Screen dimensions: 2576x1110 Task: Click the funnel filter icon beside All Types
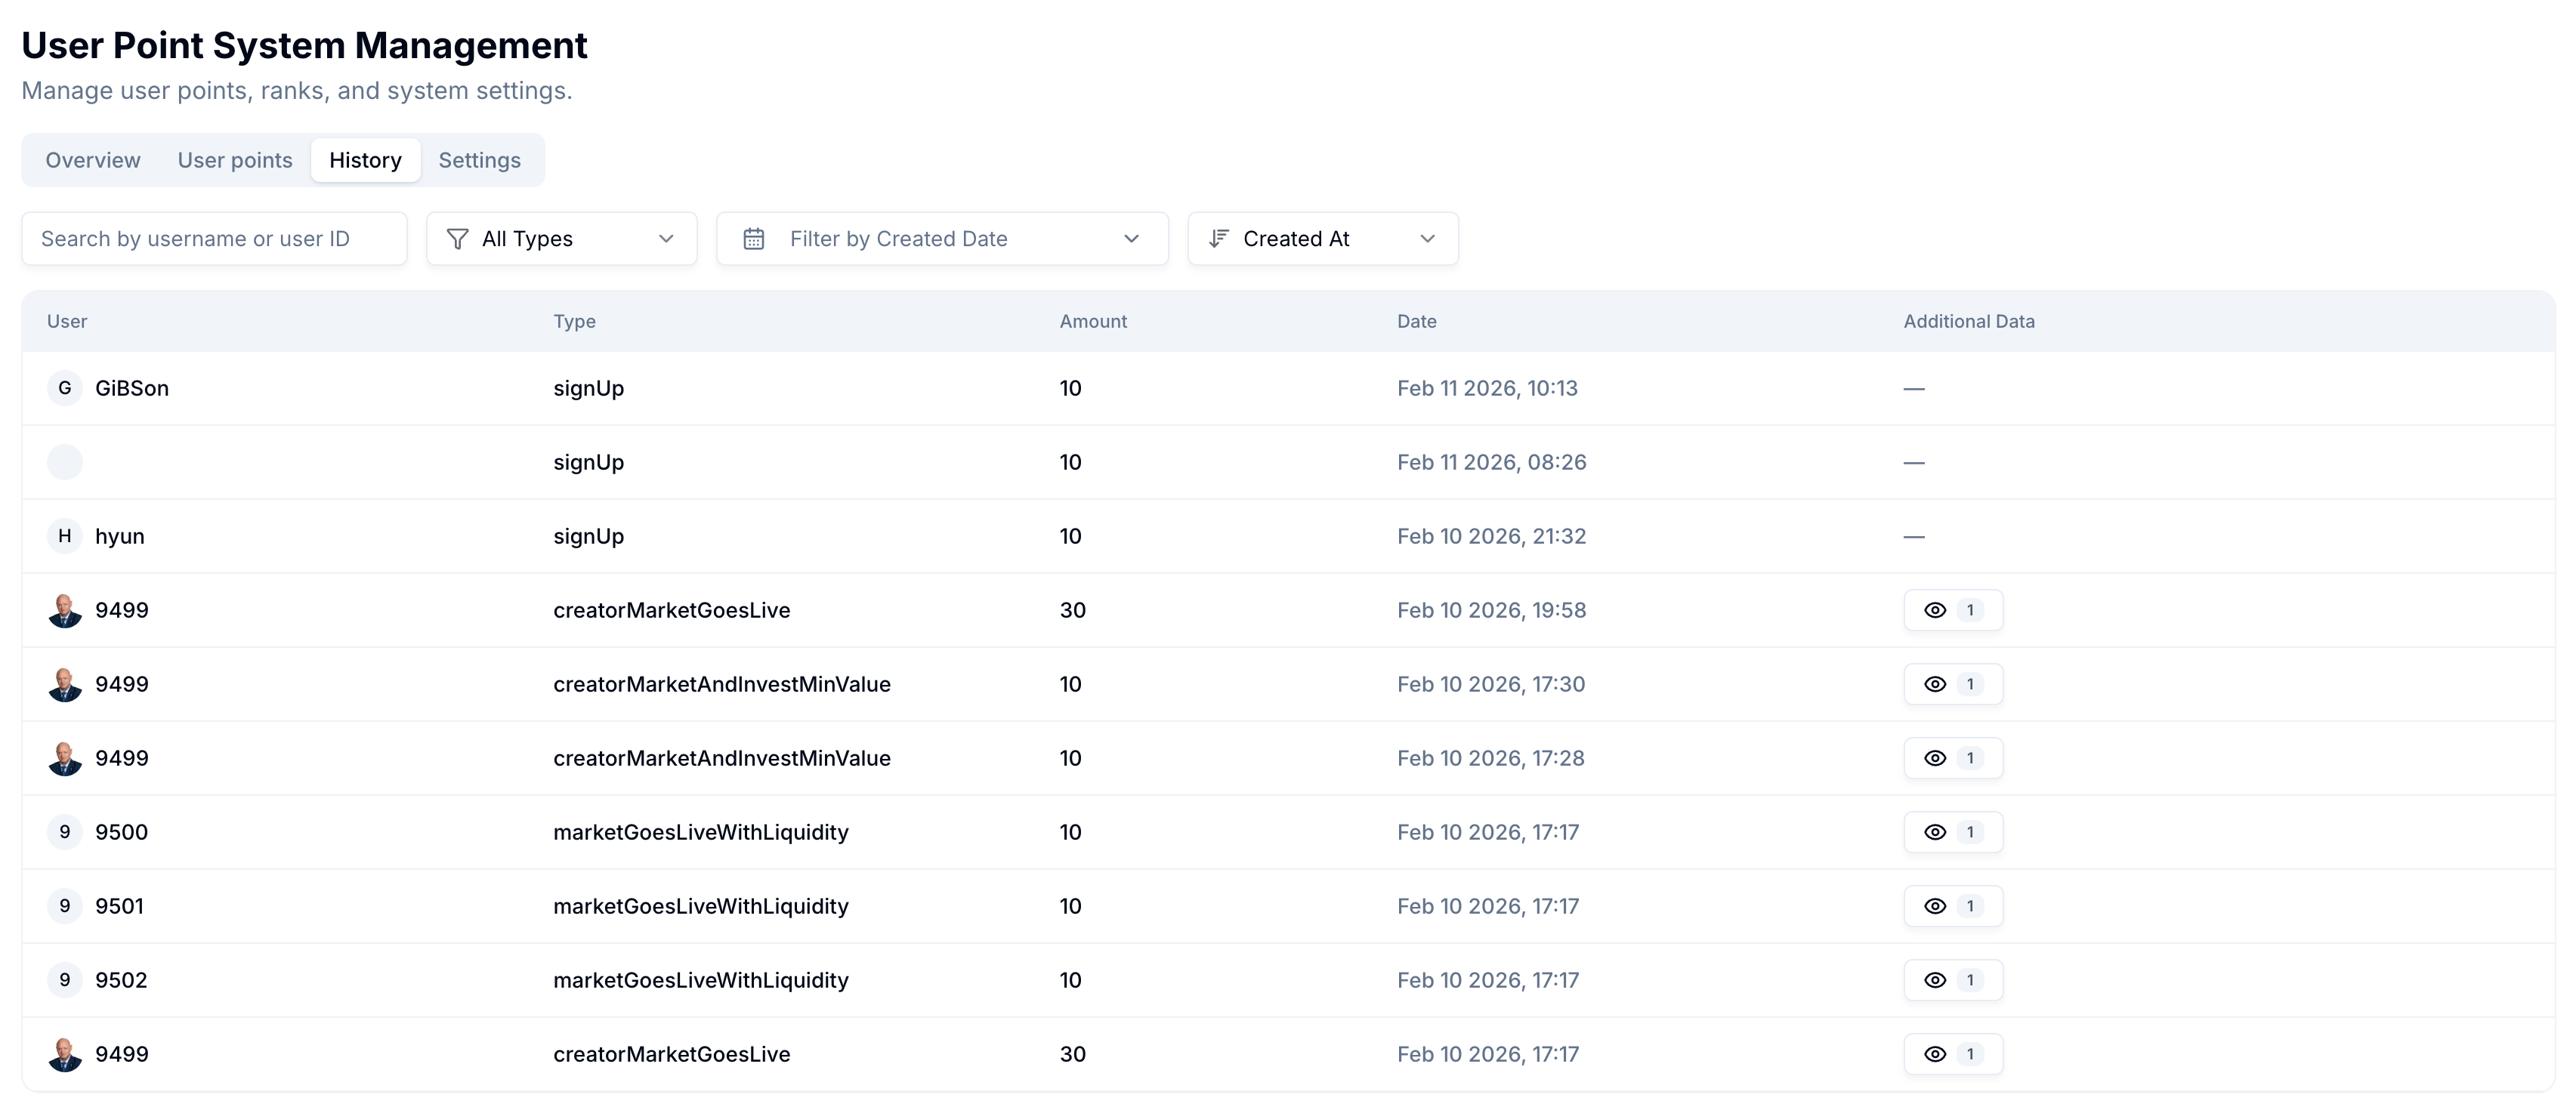457,239
